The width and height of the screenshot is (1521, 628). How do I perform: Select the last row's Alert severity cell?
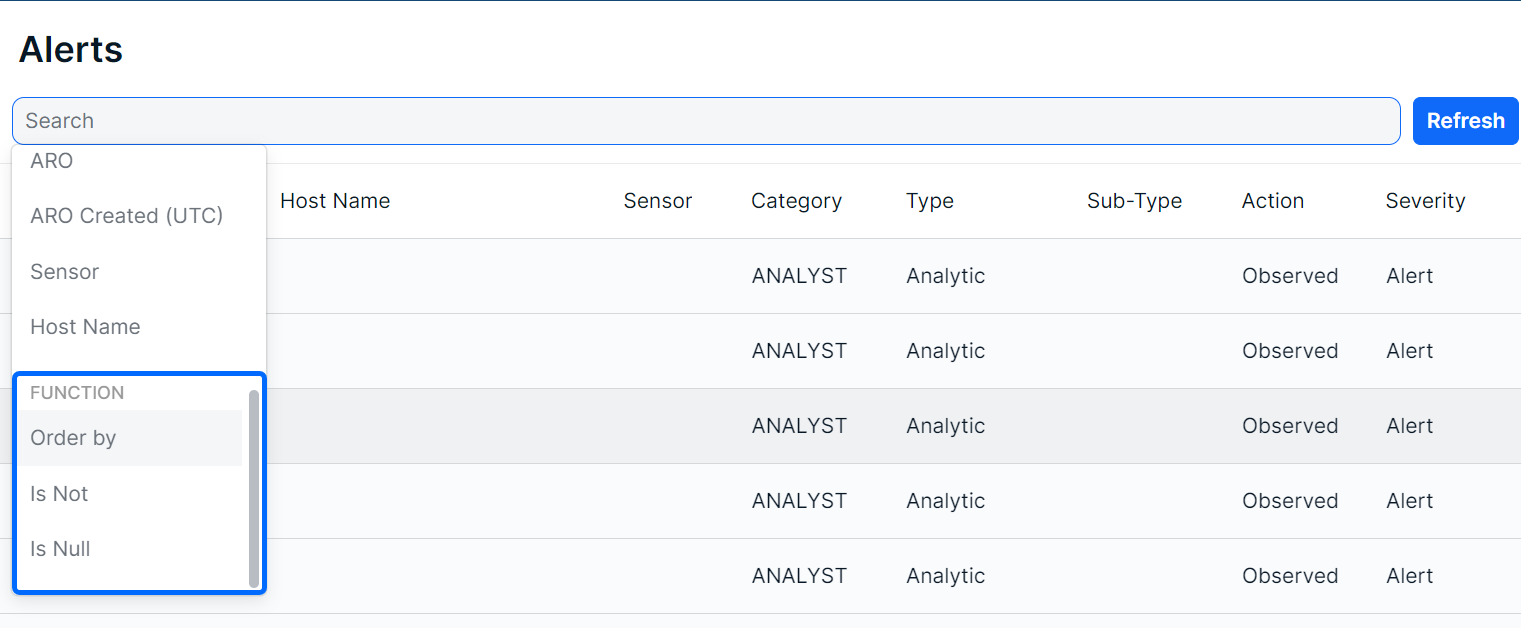tap(1409, 576)
